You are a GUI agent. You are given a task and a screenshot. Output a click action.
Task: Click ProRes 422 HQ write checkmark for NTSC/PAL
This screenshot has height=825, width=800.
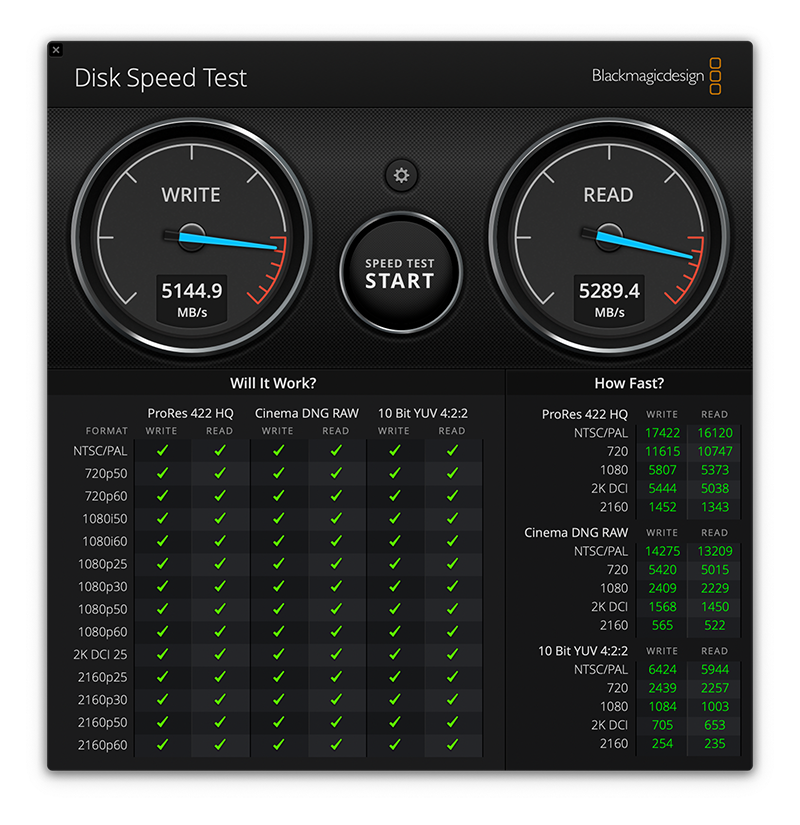point(162,451)
